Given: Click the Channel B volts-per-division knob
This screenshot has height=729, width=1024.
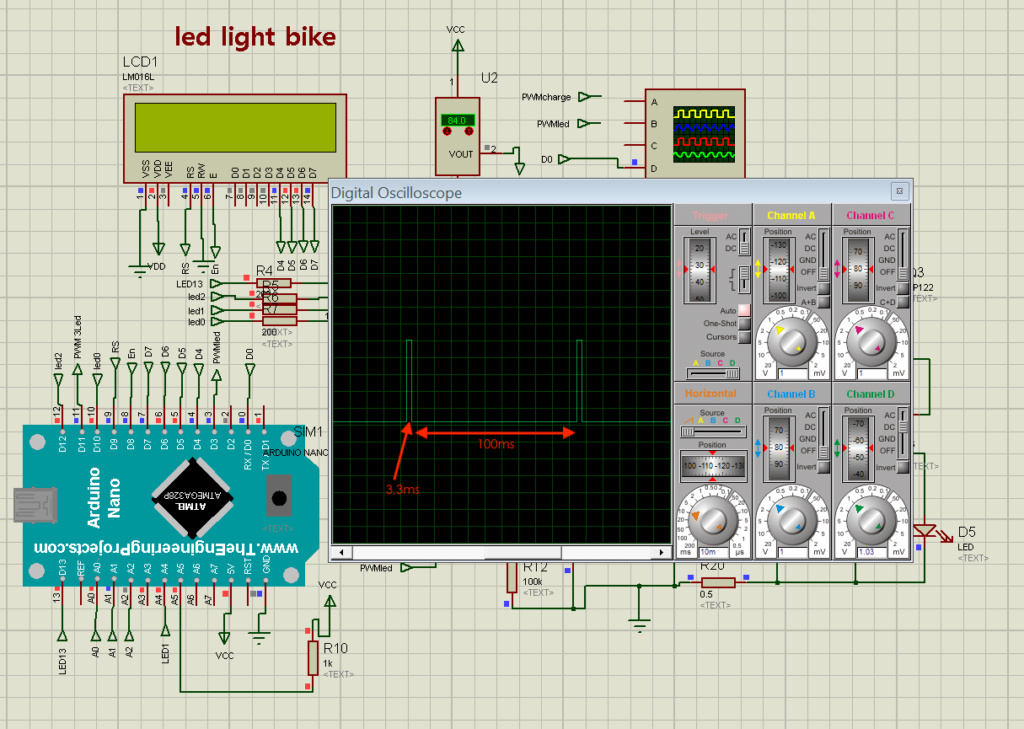Looking at the screenshot, I should click(792, 520).
